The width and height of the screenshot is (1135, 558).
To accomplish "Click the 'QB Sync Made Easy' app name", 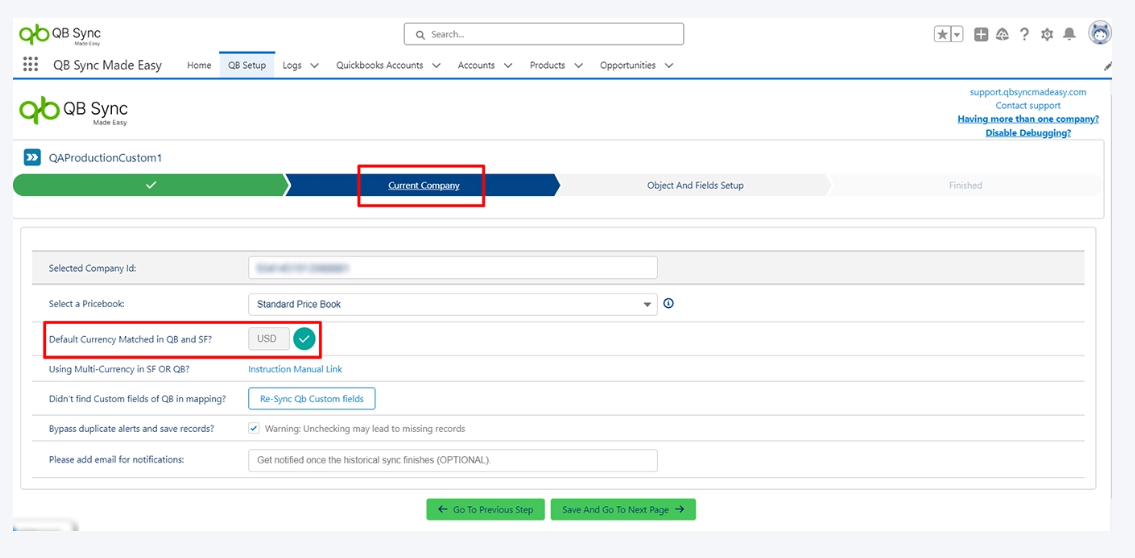I will coord(107,65).
